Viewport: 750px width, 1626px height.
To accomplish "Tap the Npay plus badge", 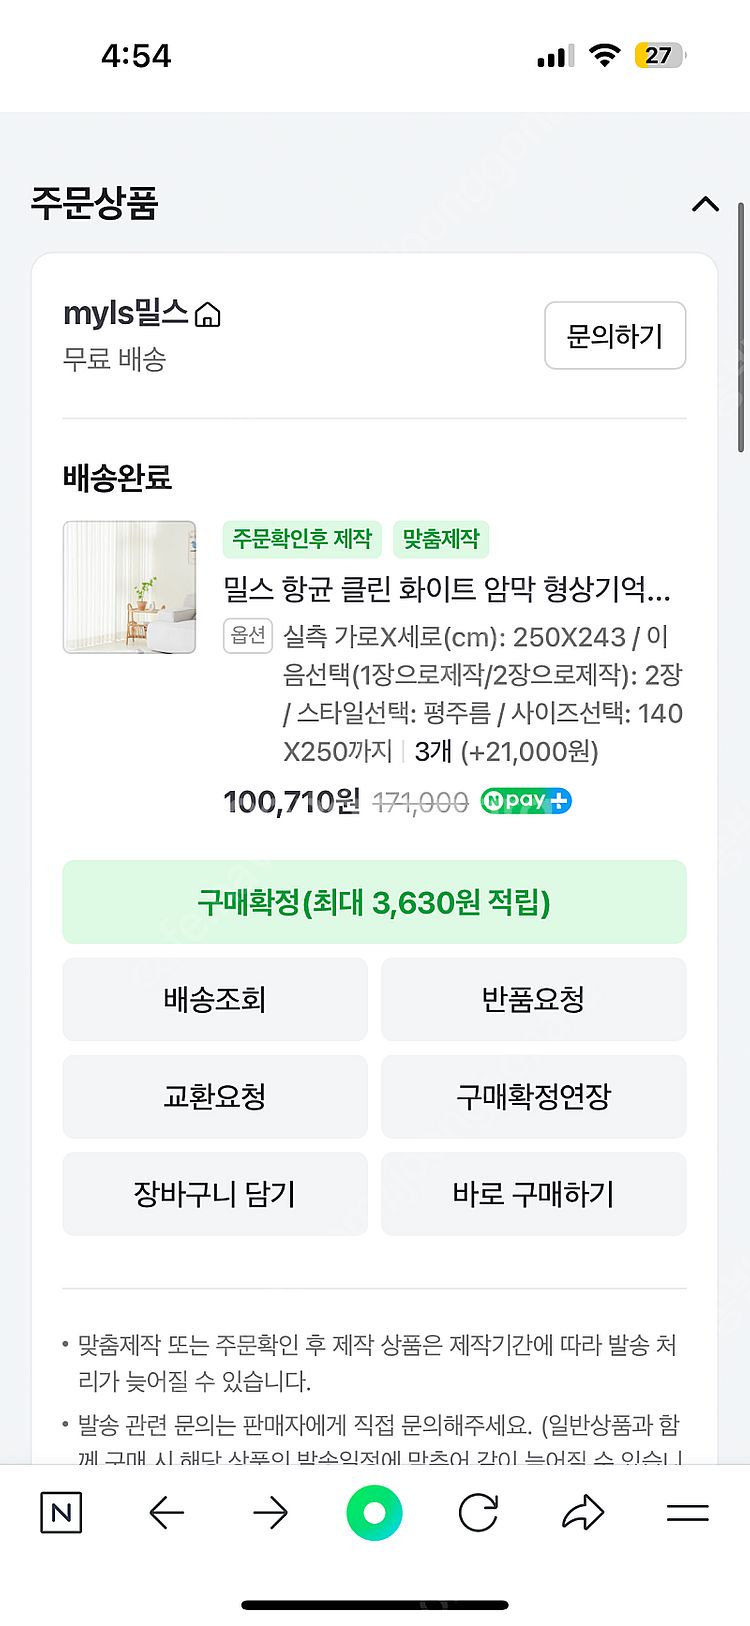I will 526,801.
